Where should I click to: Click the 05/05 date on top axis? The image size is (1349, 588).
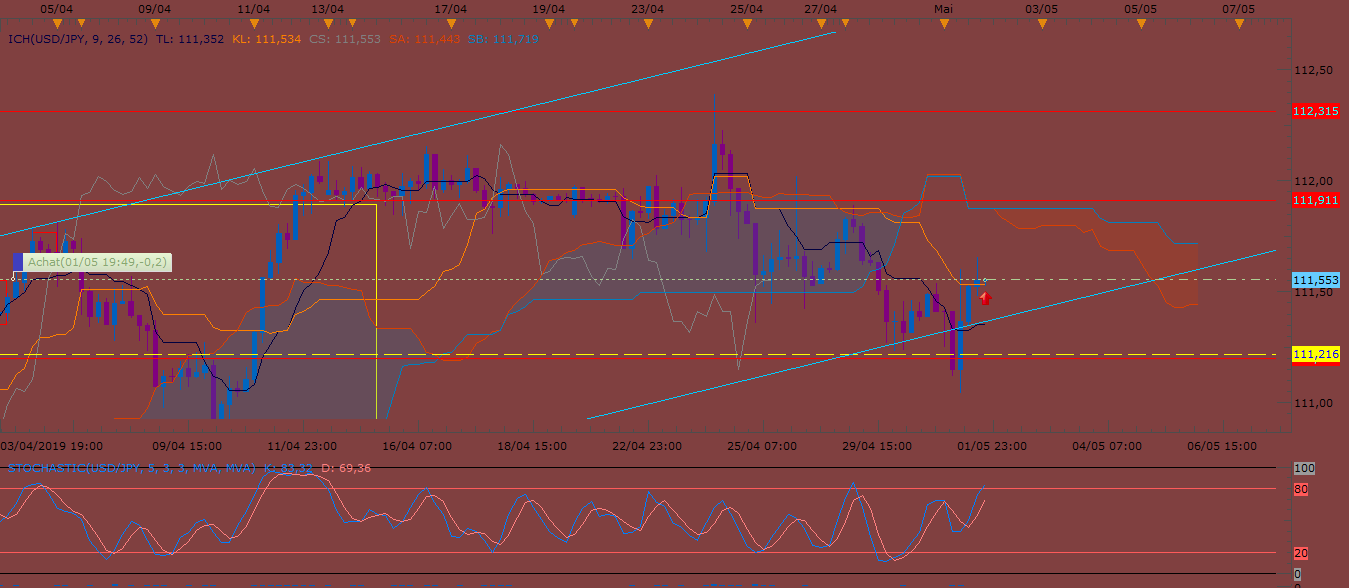(x=1140, y=8)
